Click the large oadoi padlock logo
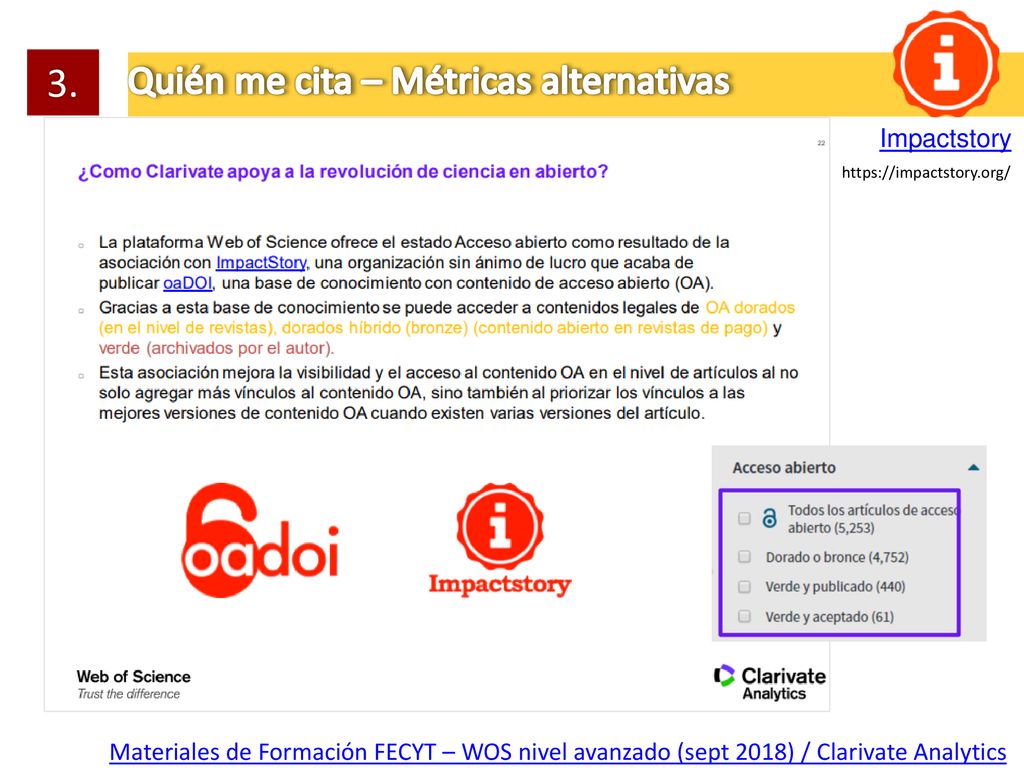The image size is (1024, 768). click(260, 540)
